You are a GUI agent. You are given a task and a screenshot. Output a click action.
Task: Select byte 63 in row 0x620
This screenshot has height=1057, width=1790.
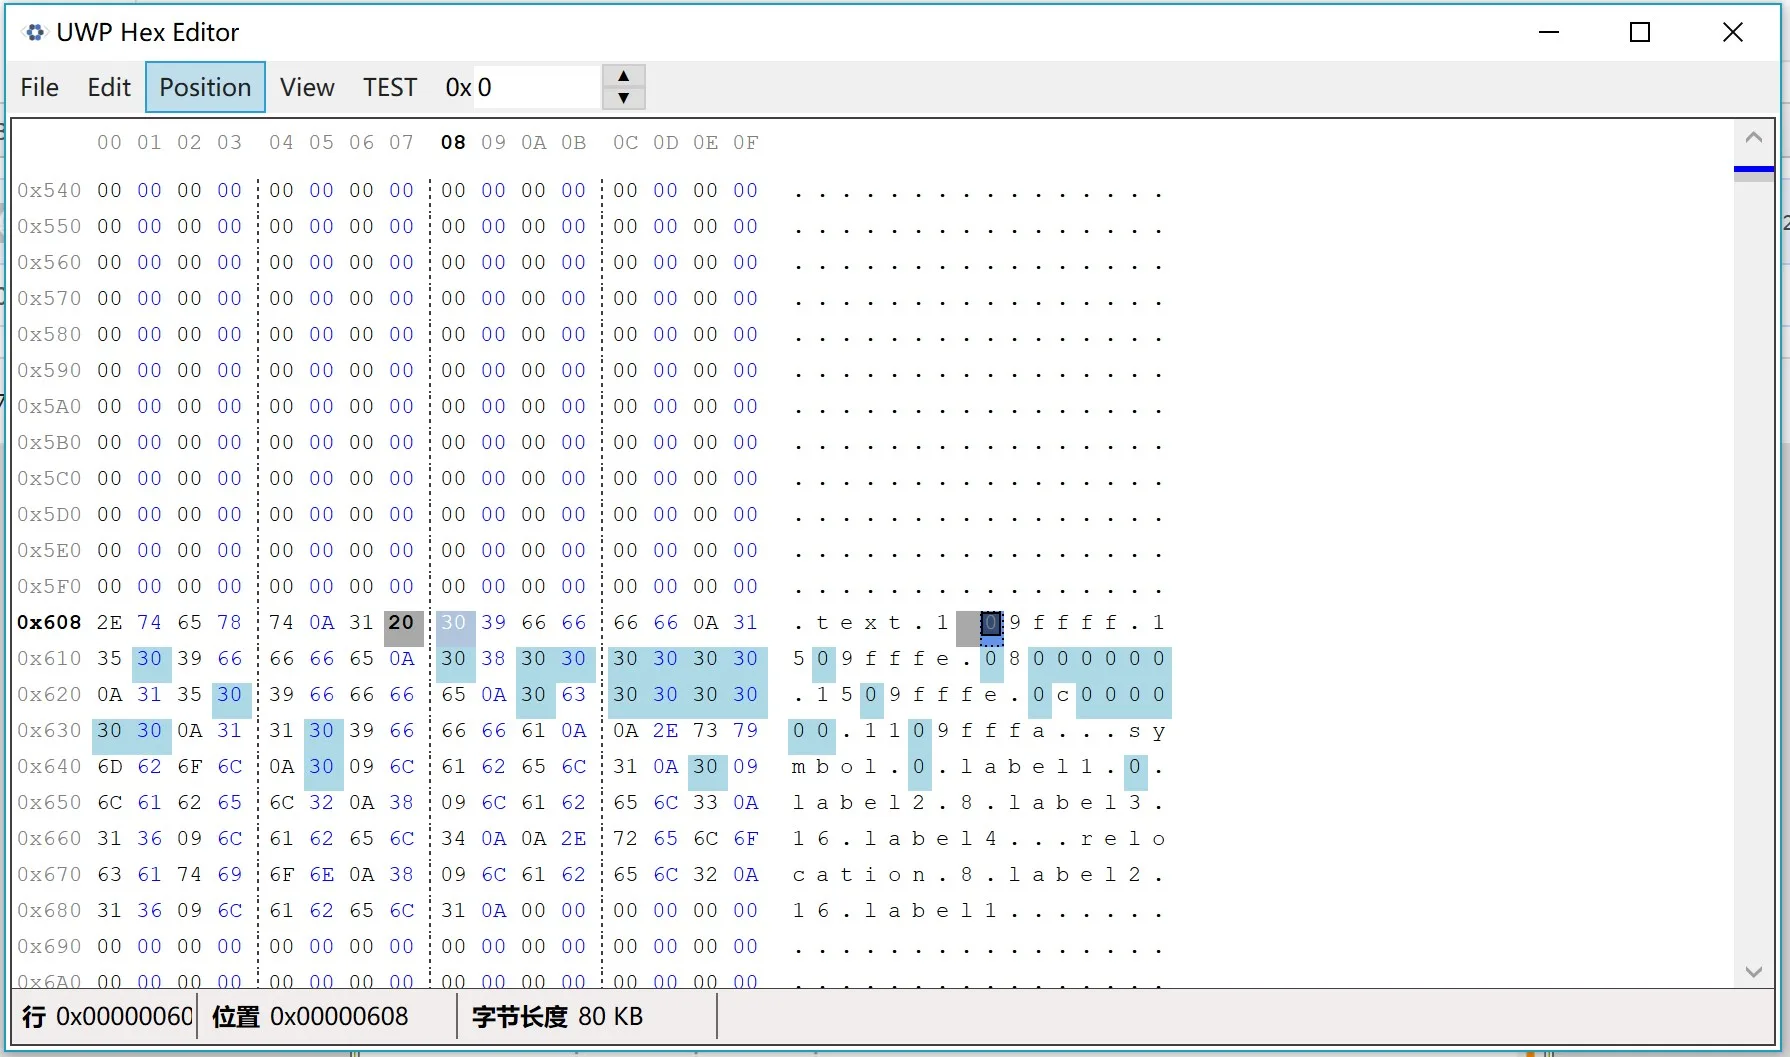[573, 694]
